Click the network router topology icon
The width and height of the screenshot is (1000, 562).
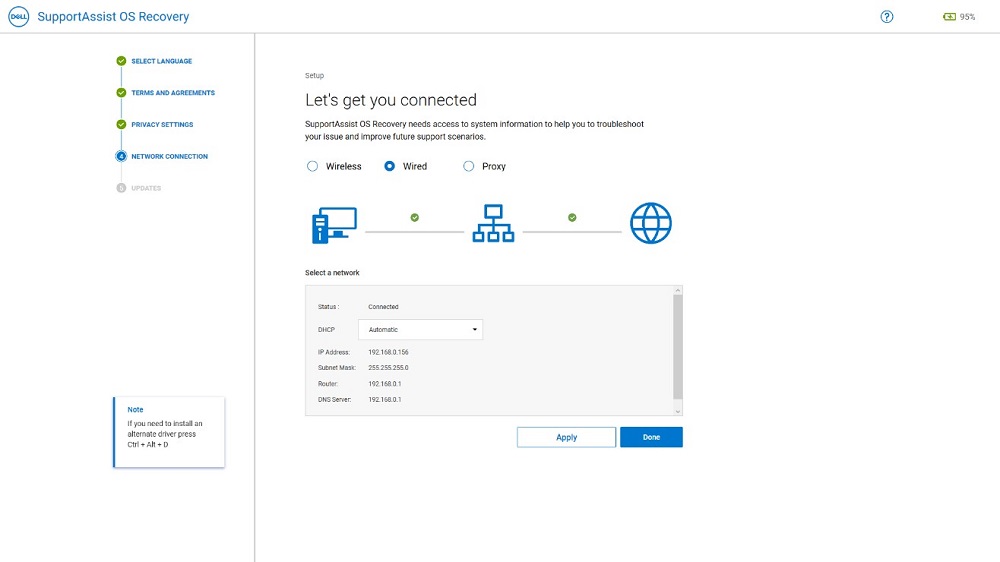493,223
